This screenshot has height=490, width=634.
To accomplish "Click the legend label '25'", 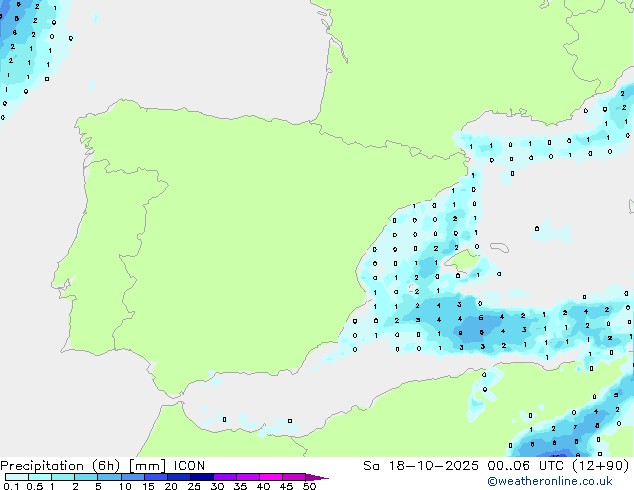I will 194,486.
